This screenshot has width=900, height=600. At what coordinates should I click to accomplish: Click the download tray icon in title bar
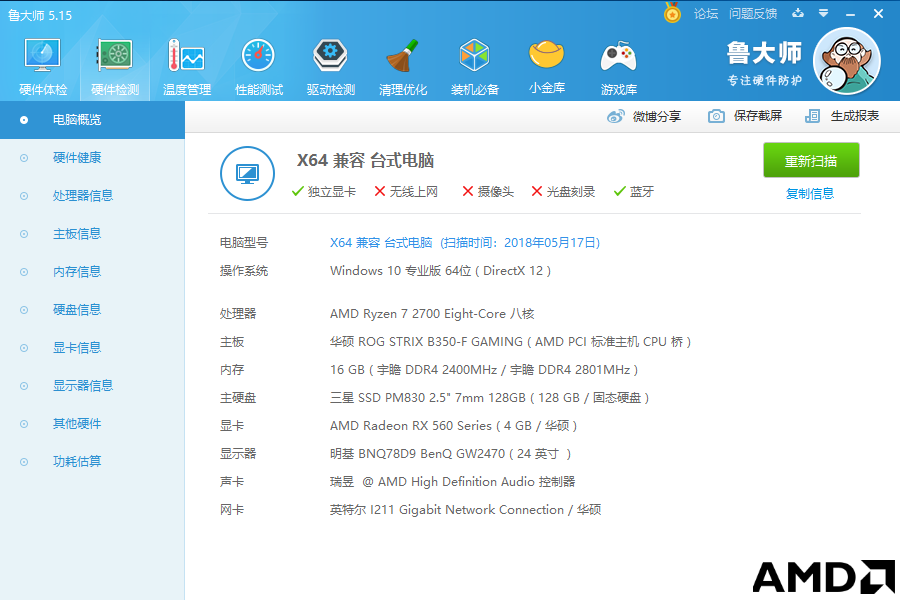(798, 13)
